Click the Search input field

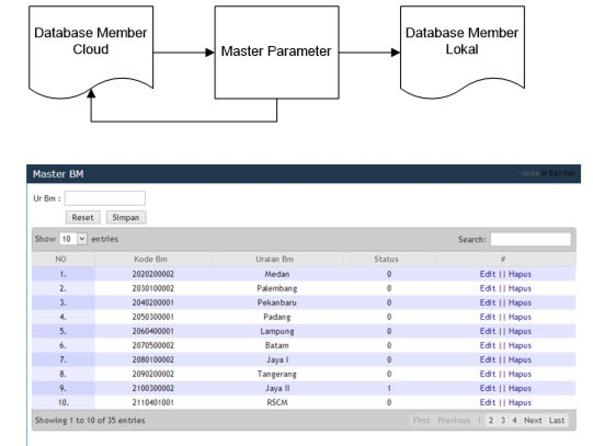point(531,239)
